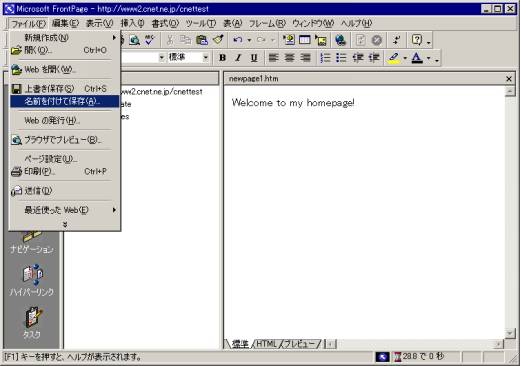
Task: Choose 送信(D) from the File menu
Action: (64, 191)
